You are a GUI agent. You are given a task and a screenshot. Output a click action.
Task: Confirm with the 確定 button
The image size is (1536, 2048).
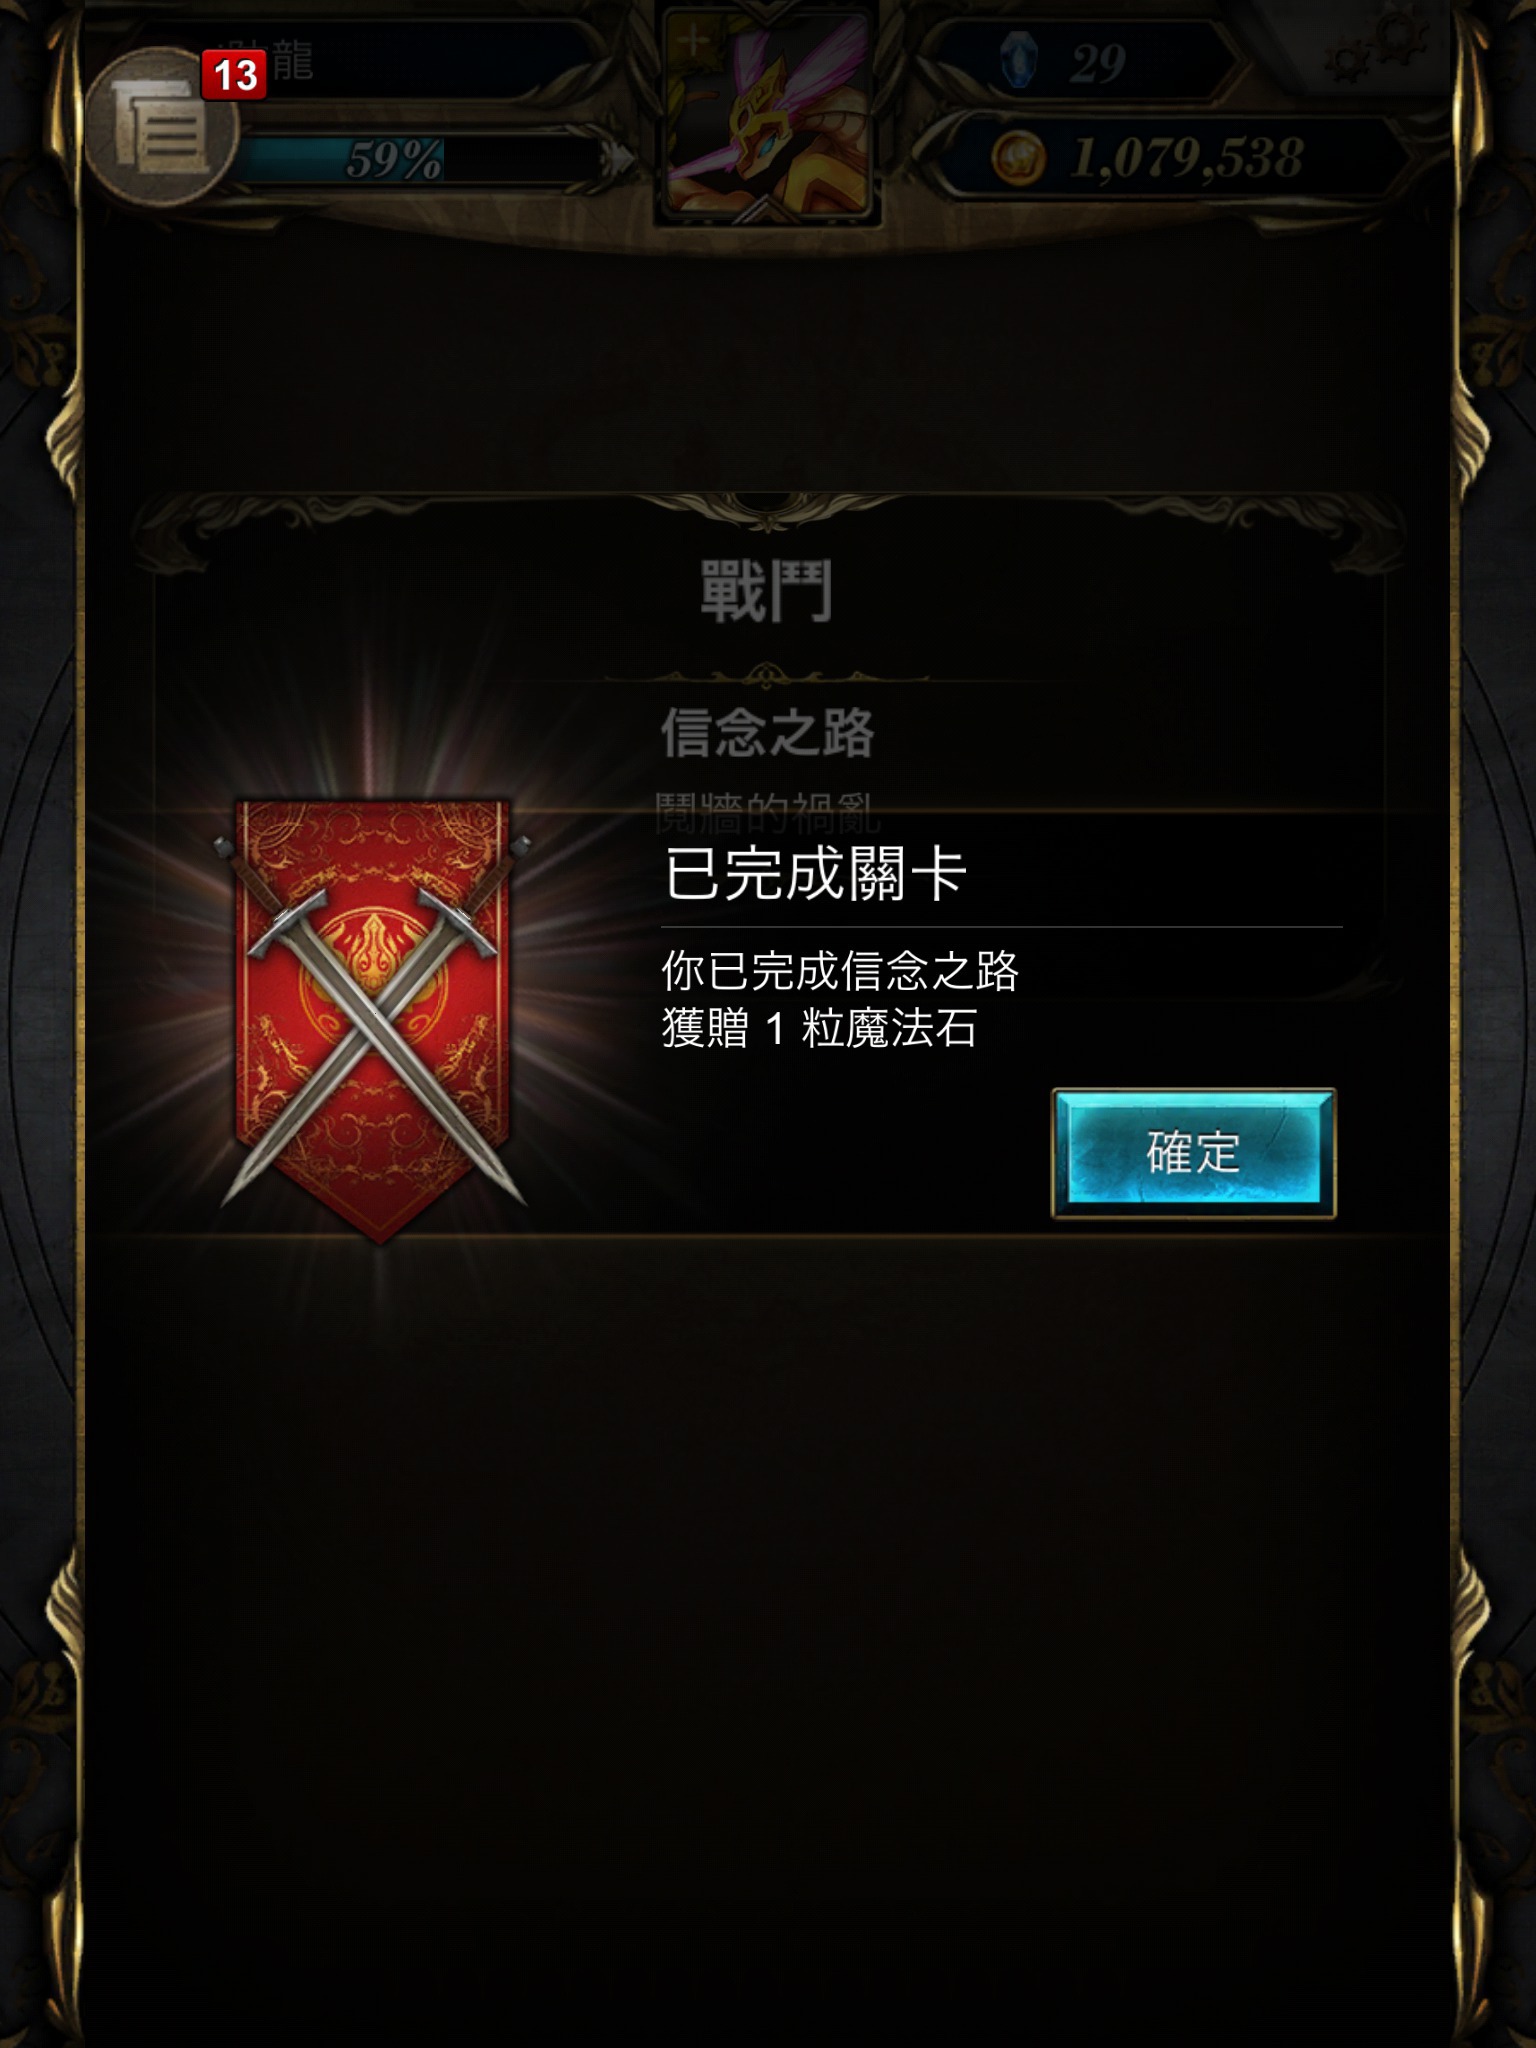tap(1193, 1153)
